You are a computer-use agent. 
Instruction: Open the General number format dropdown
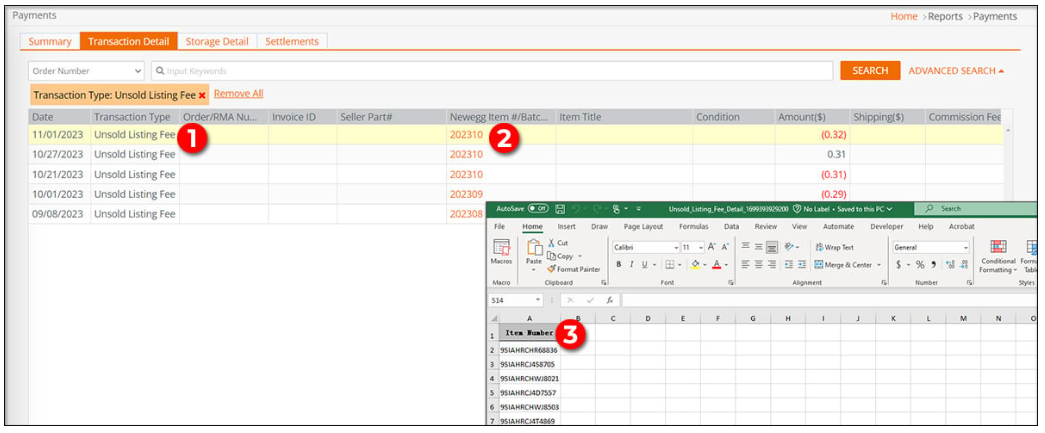click(x=966, y=247)
